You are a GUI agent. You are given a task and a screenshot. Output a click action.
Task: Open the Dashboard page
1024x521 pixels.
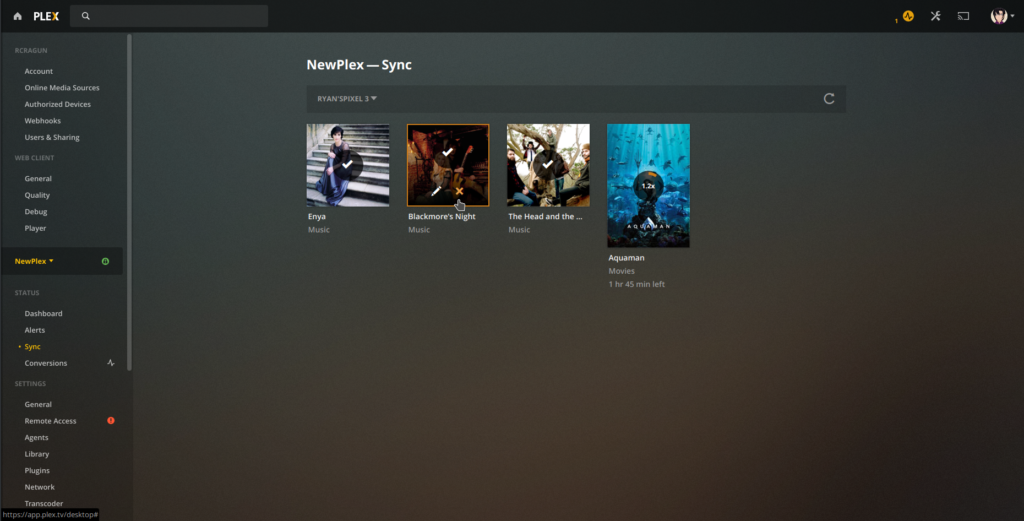tap(44, 313)
